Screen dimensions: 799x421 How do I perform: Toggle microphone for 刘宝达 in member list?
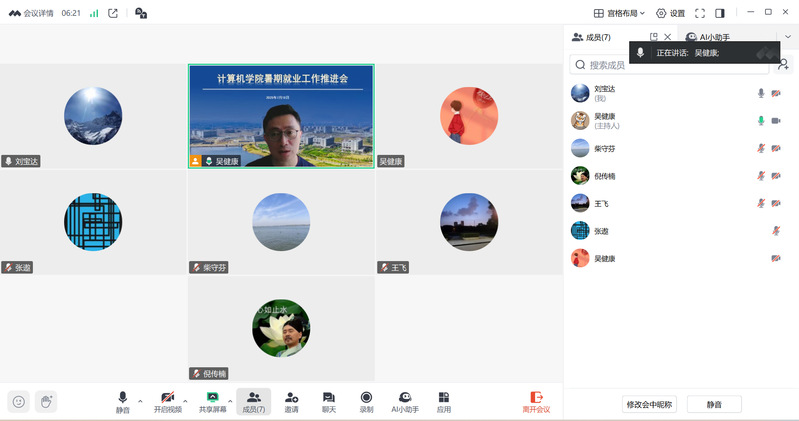[761, 93]
